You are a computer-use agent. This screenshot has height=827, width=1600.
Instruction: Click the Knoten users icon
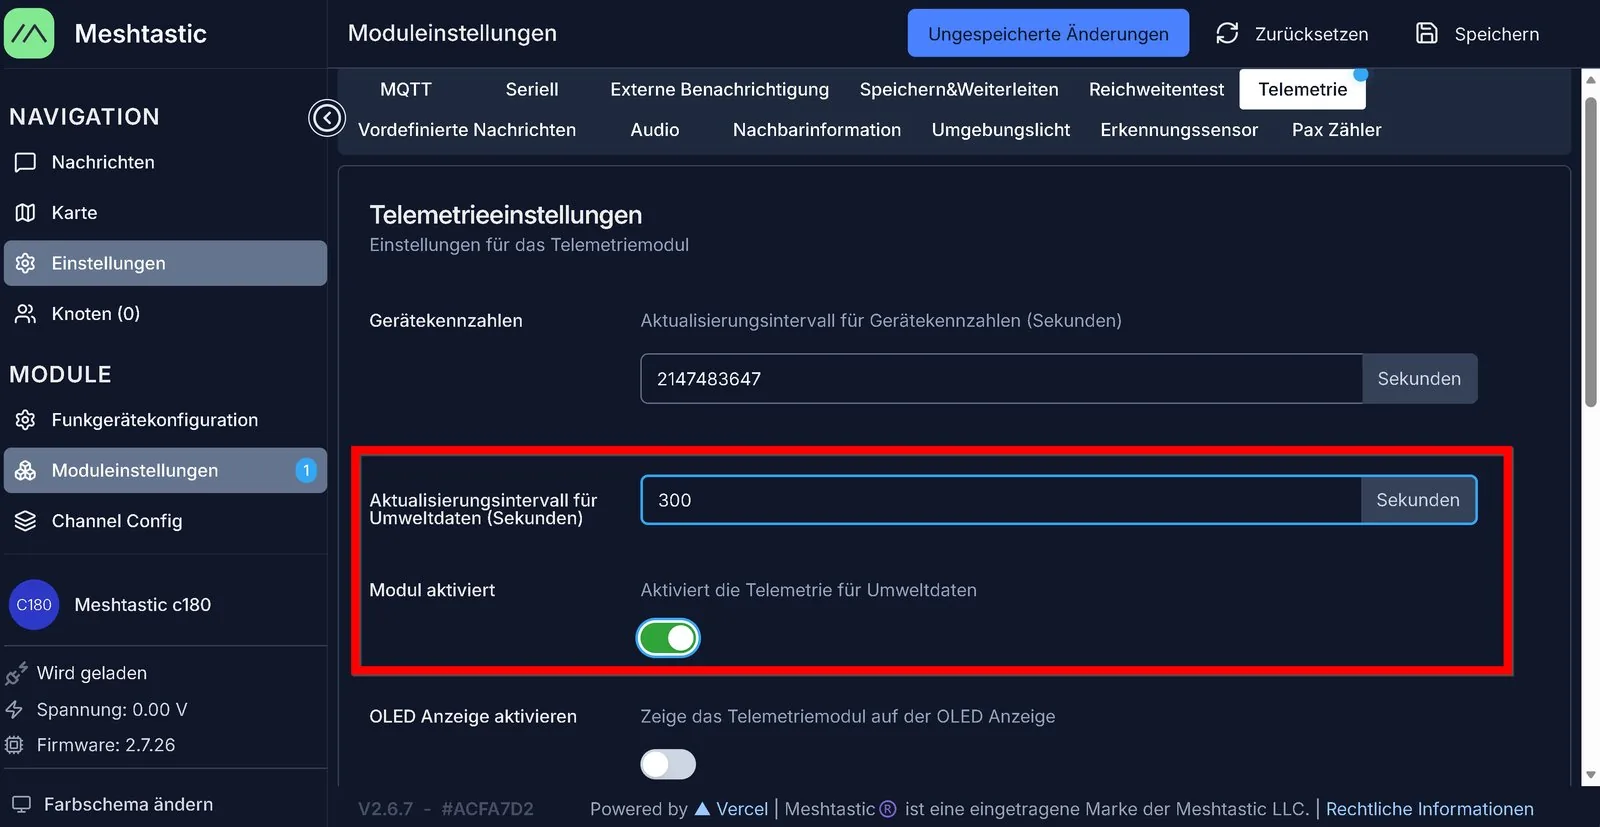pos(26,313)
